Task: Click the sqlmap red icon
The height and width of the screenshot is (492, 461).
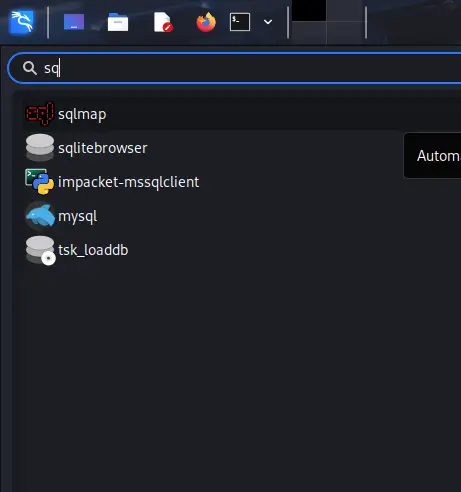Action: 40,114
